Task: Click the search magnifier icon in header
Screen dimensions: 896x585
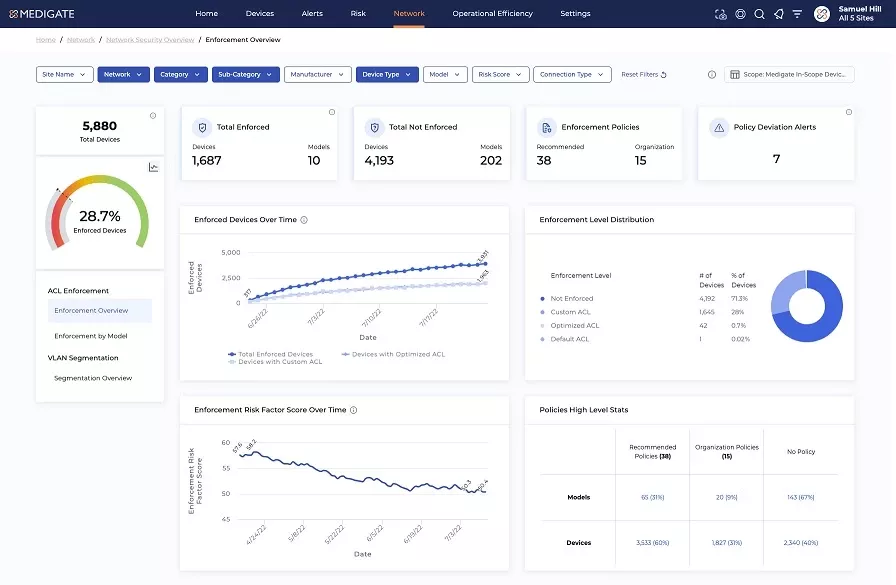Action: pyautogui.click(x=759, y=14)
